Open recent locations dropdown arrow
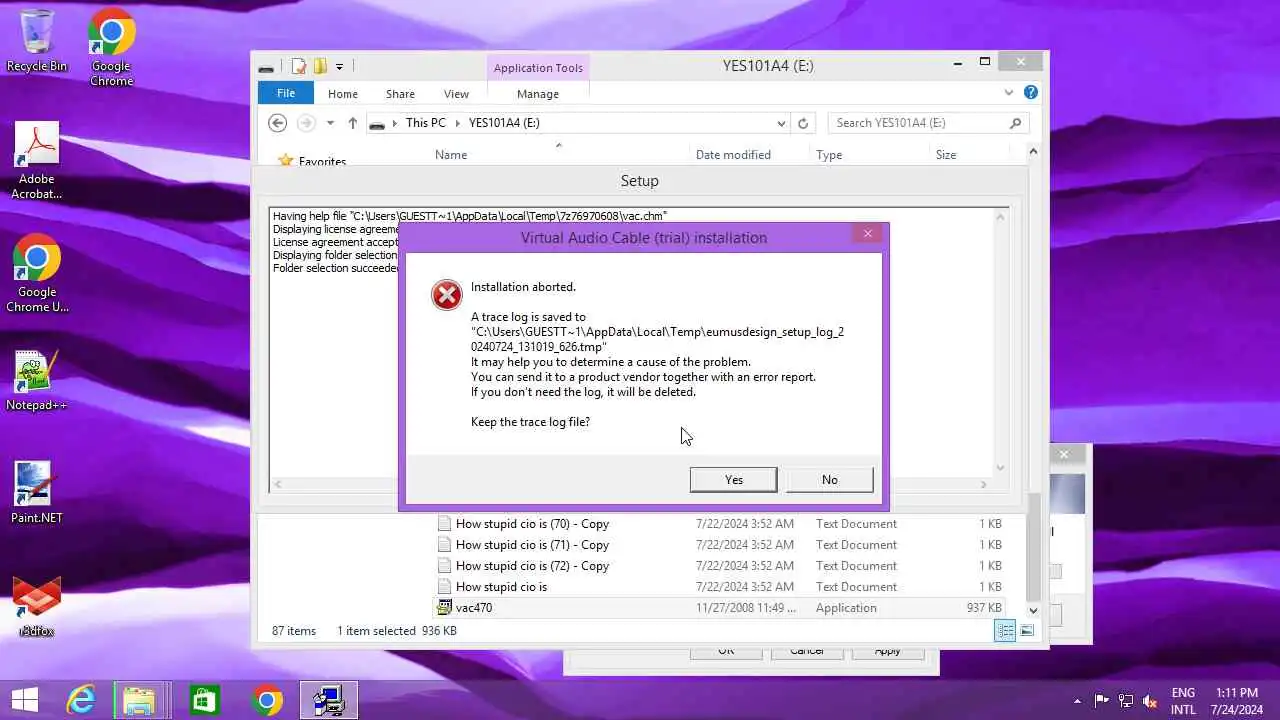1280x720 pixels. pos(330,123)
